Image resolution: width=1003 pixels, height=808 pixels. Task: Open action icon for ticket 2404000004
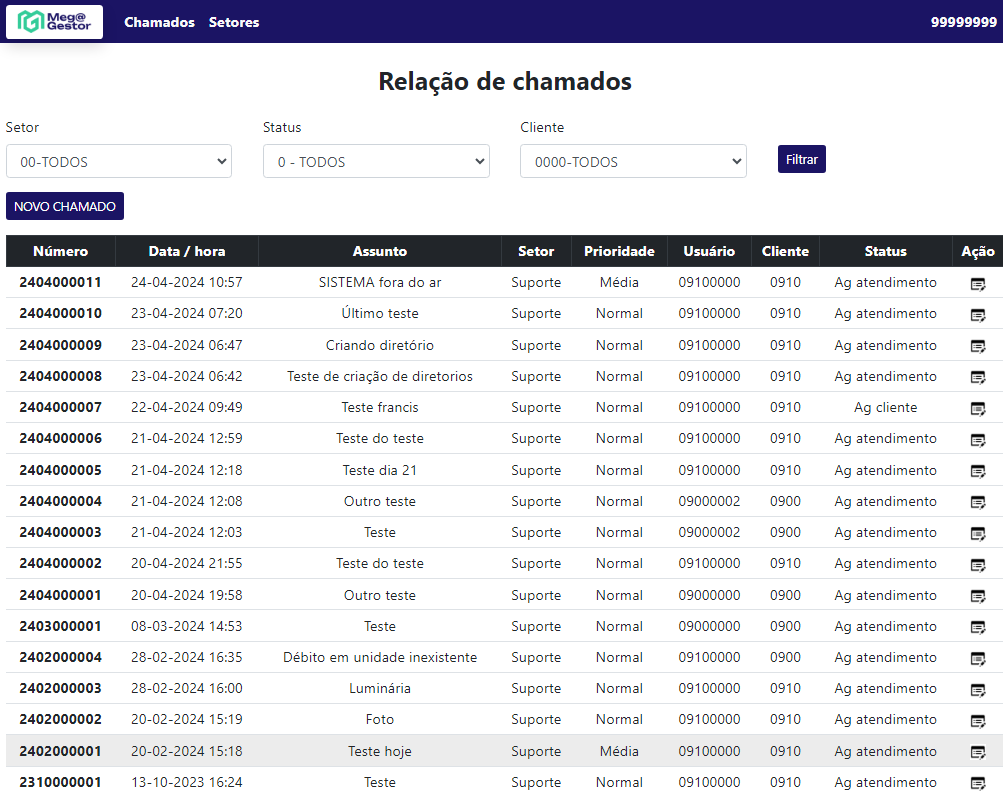[977, 502]
